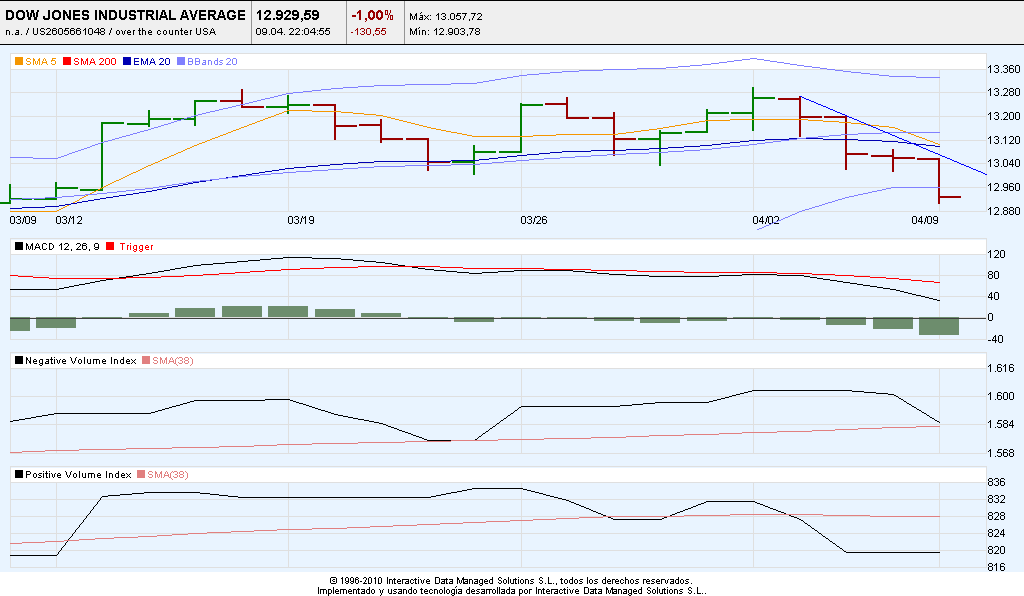Select the EMA 20 legend label
The height and width of the screenshot is (596, 1024).
click(152, 61)
